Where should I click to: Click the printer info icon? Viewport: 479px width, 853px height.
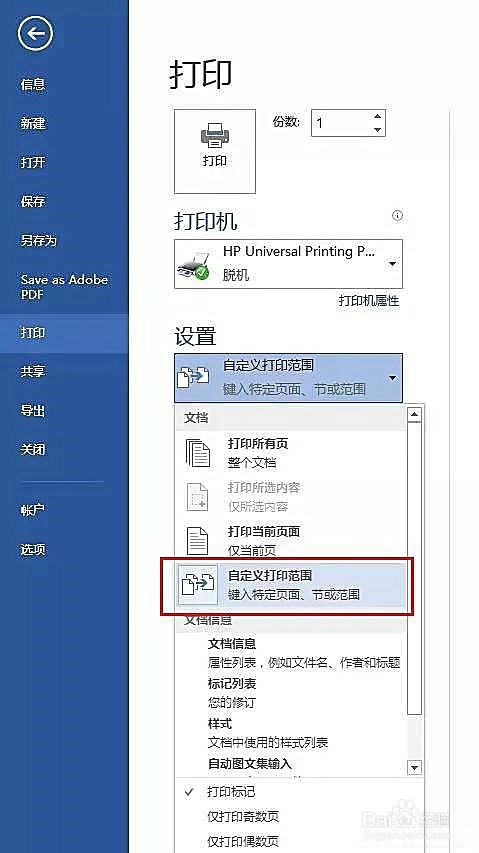397,216
